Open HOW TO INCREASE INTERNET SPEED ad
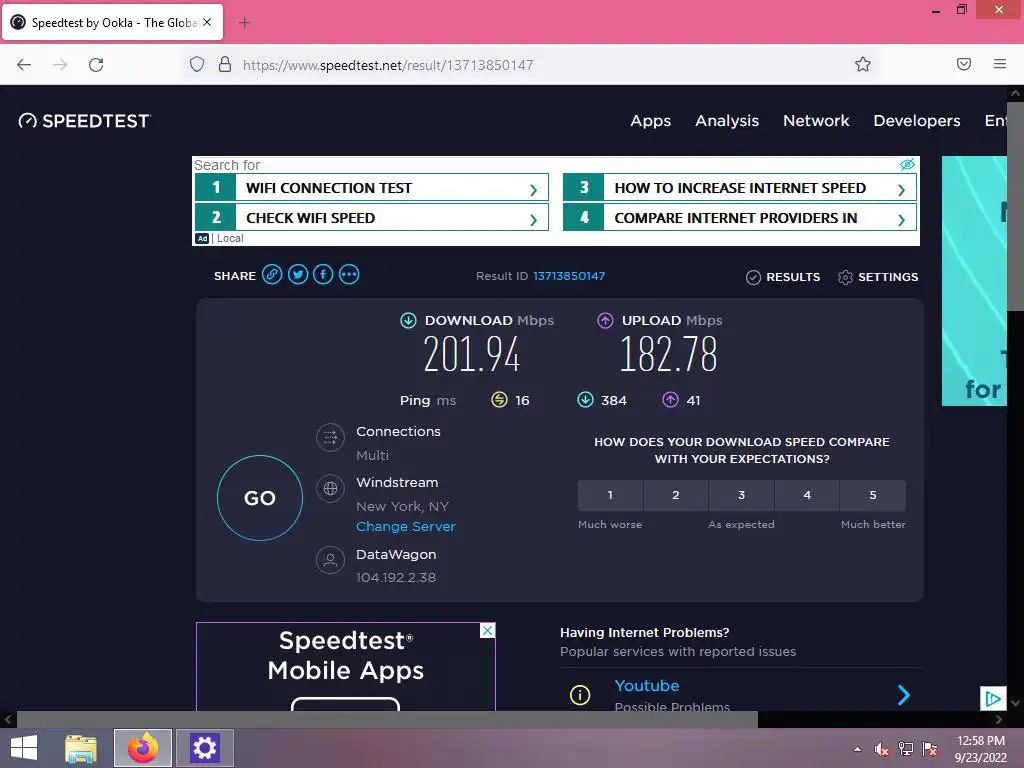Image resolution: width=1024 pixels, height=768 pixels. click(x=740, y=187)
